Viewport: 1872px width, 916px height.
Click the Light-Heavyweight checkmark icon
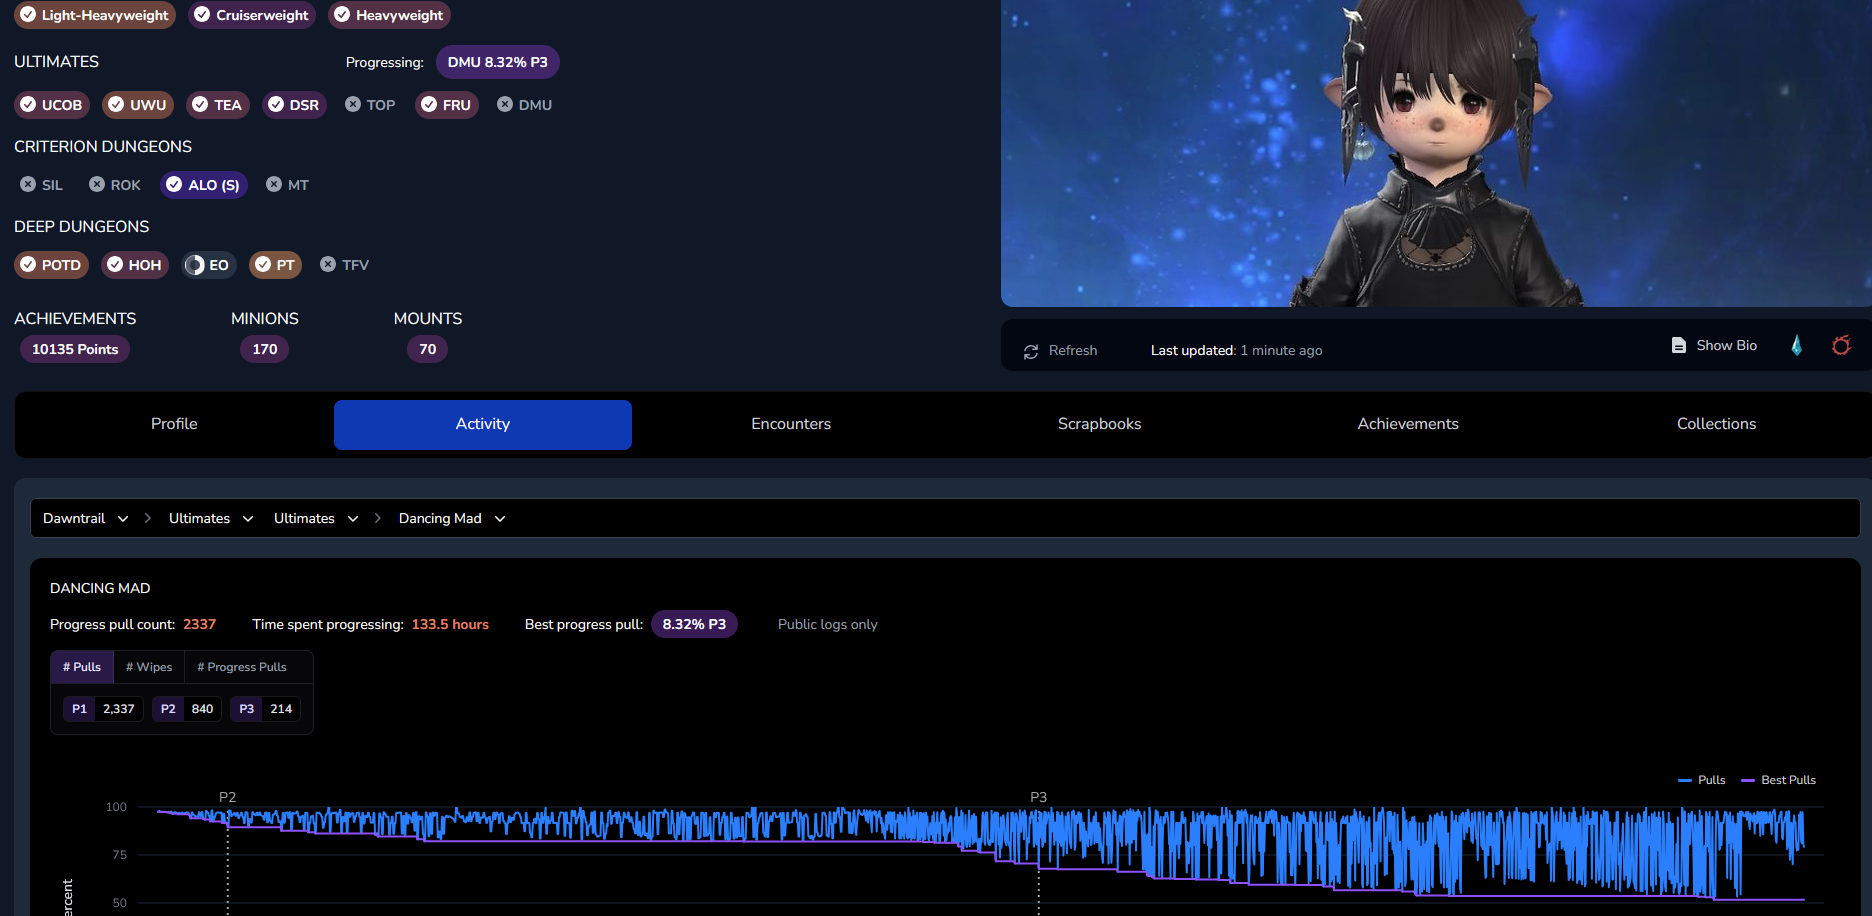coord(28,15)
